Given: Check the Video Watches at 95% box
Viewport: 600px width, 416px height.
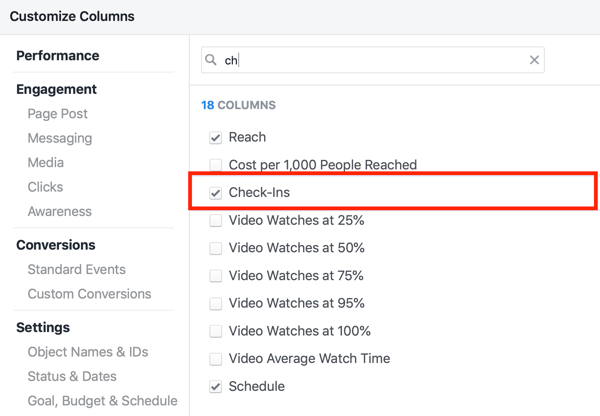Looking at the screenshot, I should tap(215, 304).
